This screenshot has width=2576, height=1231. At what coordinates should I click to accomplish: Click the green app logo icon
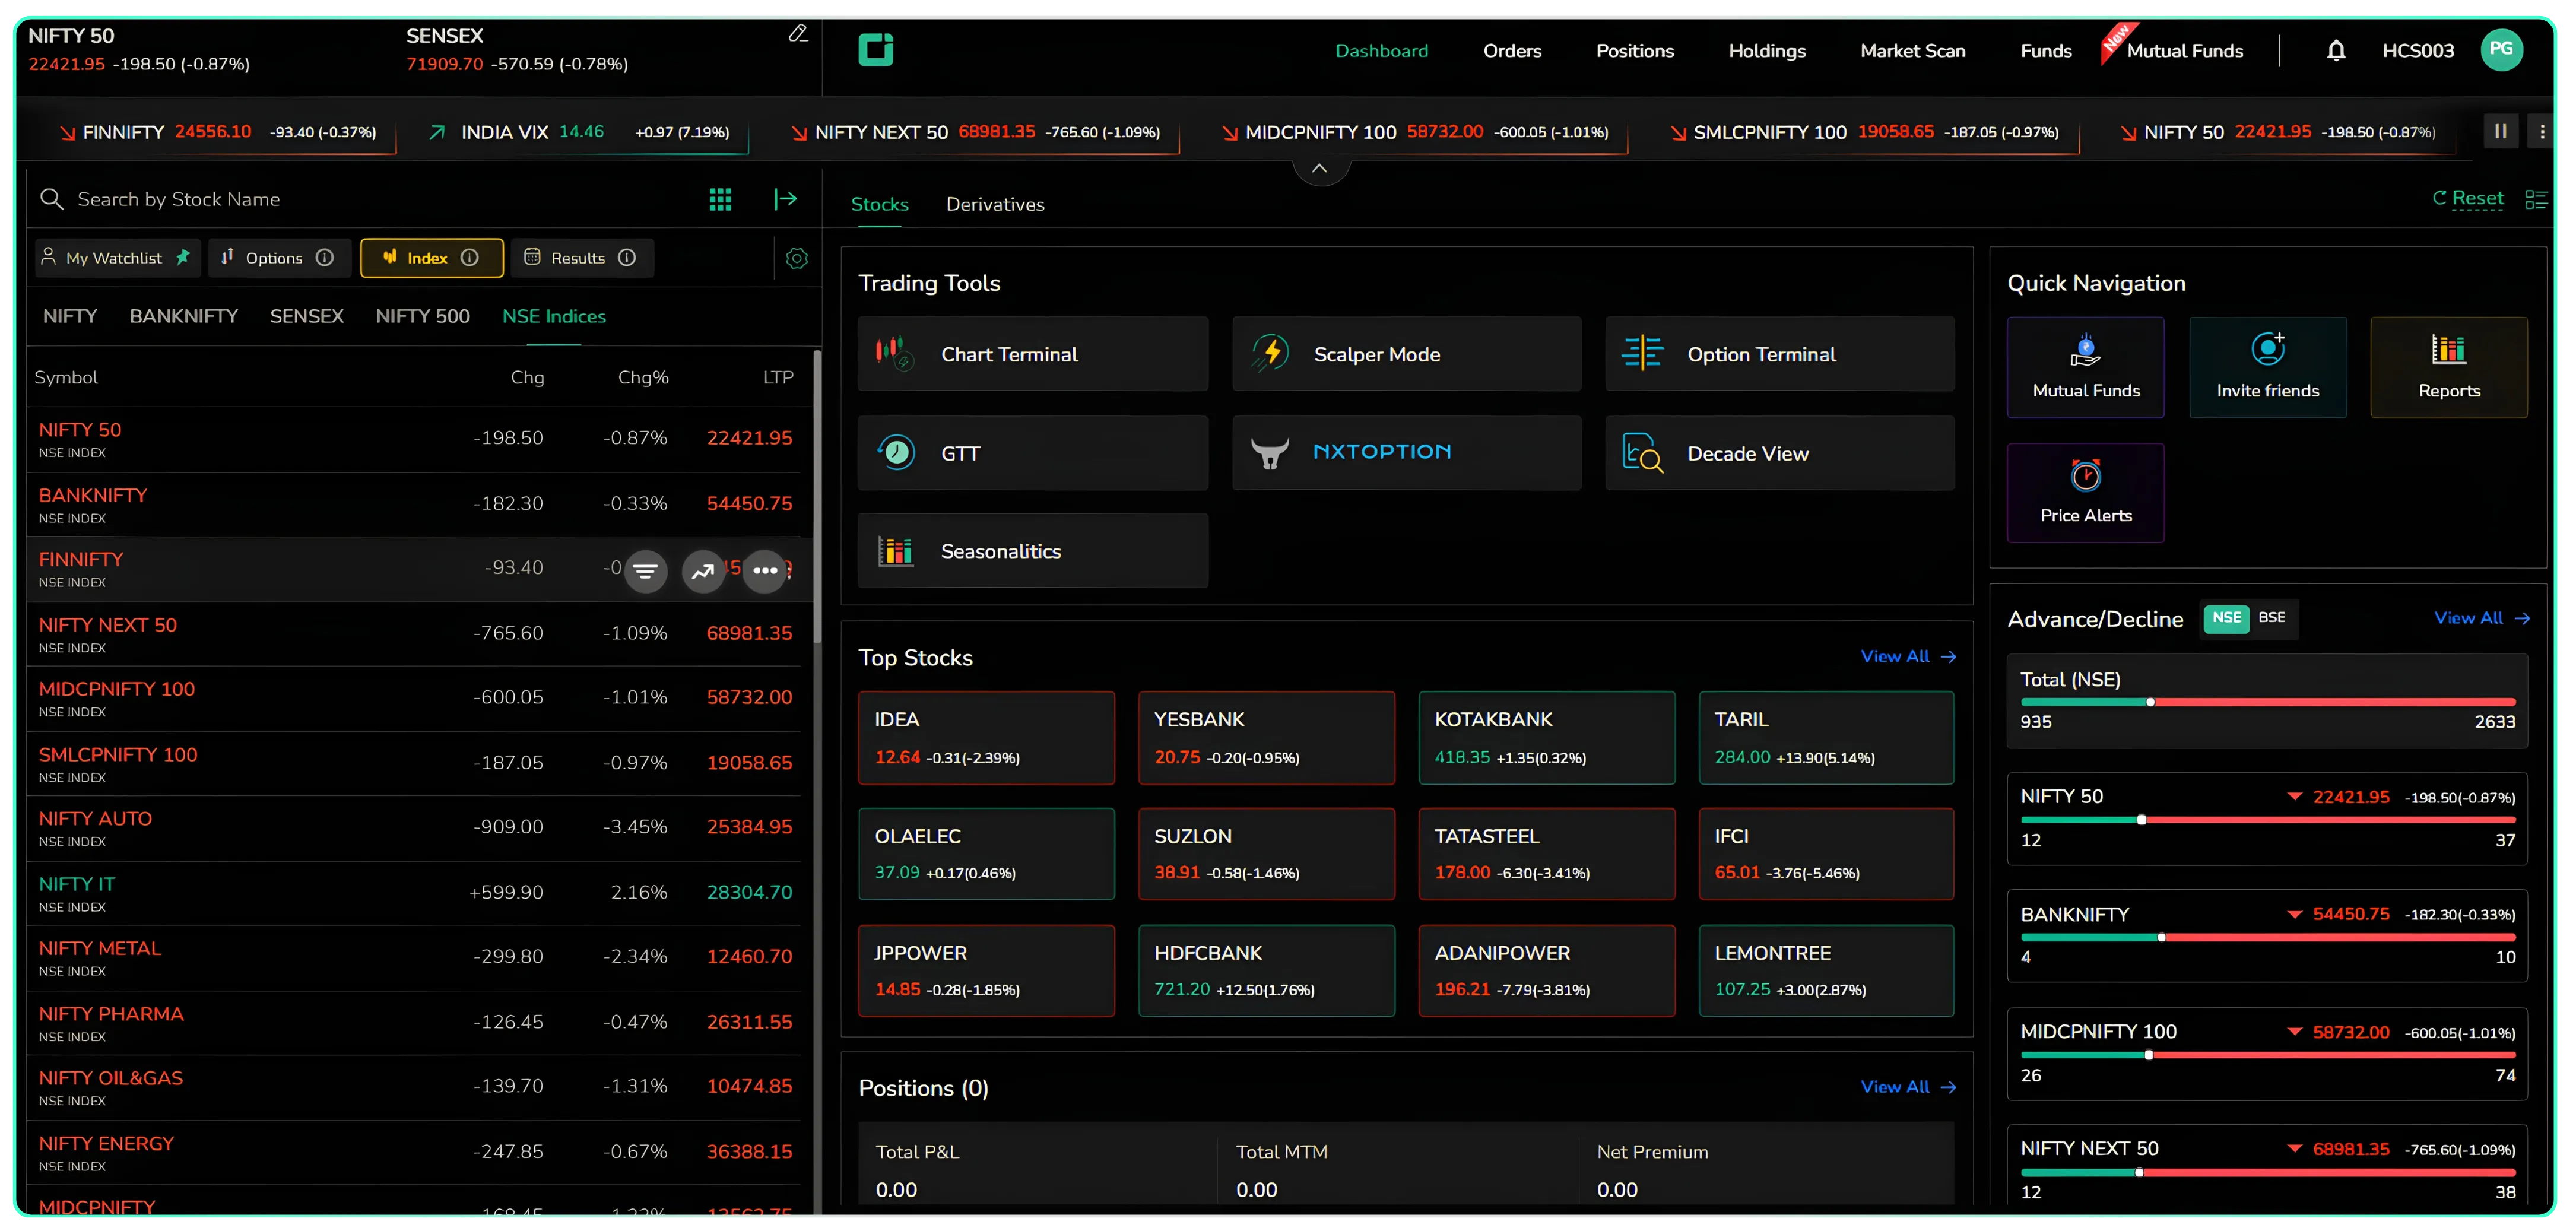click(875, 49)
